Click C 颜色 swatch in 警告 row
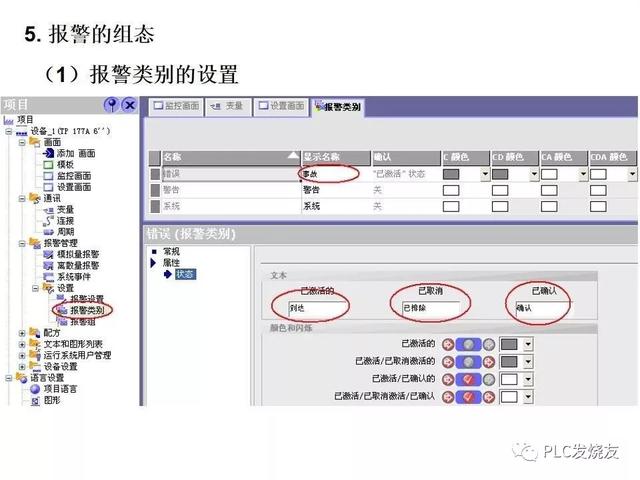The width and height of the screenshot is (640, 480). (451, 190)
